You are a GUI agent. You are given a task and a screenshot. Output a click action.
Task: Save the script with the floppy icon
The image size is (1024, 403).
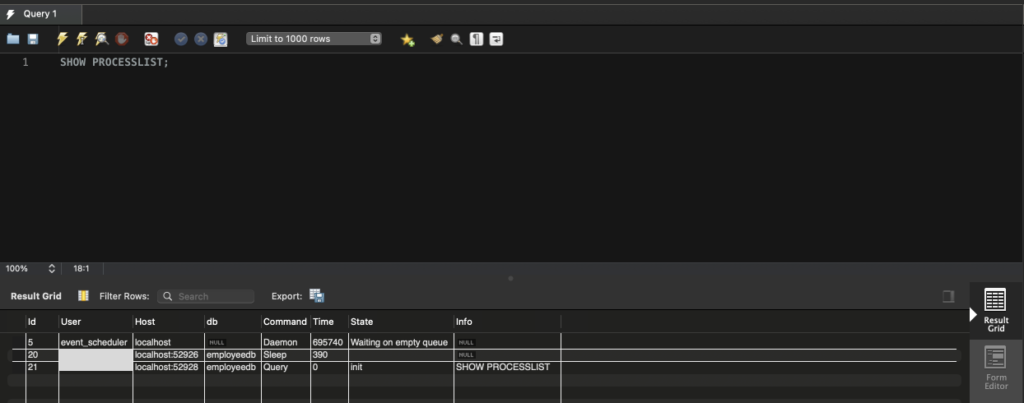33,39
